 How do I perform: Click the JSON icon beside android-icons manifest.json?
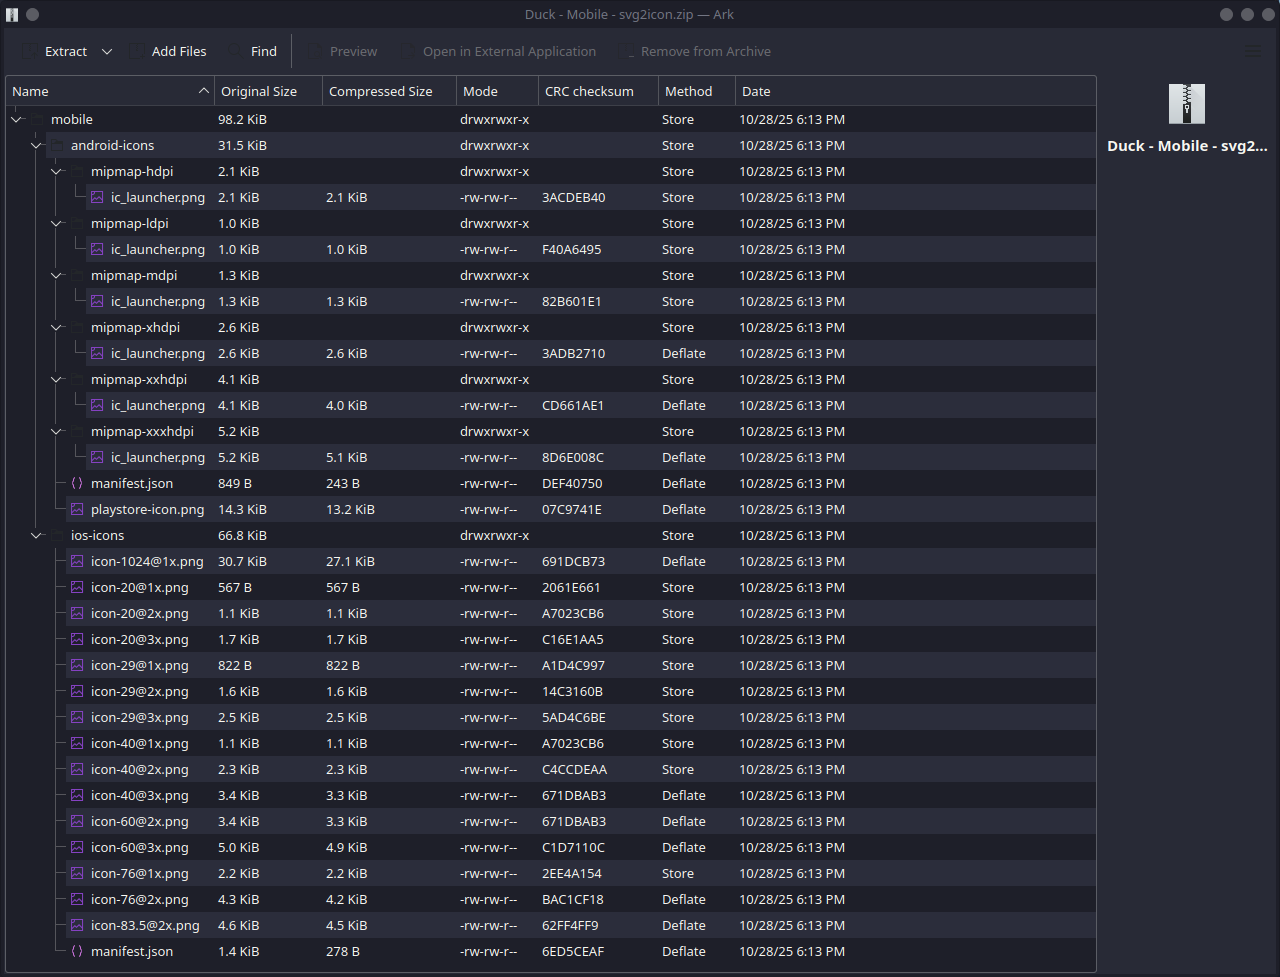tap(77, 483)
